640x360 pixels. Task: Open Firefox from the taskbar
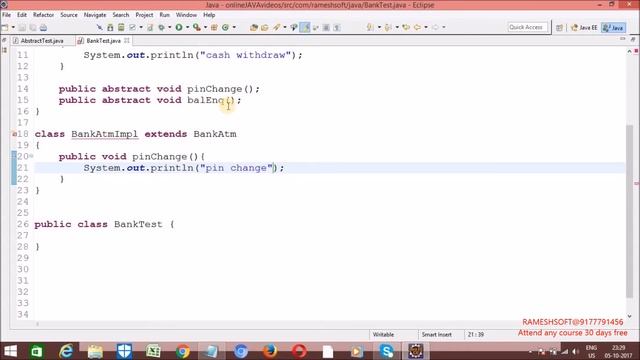pos(270,351)
